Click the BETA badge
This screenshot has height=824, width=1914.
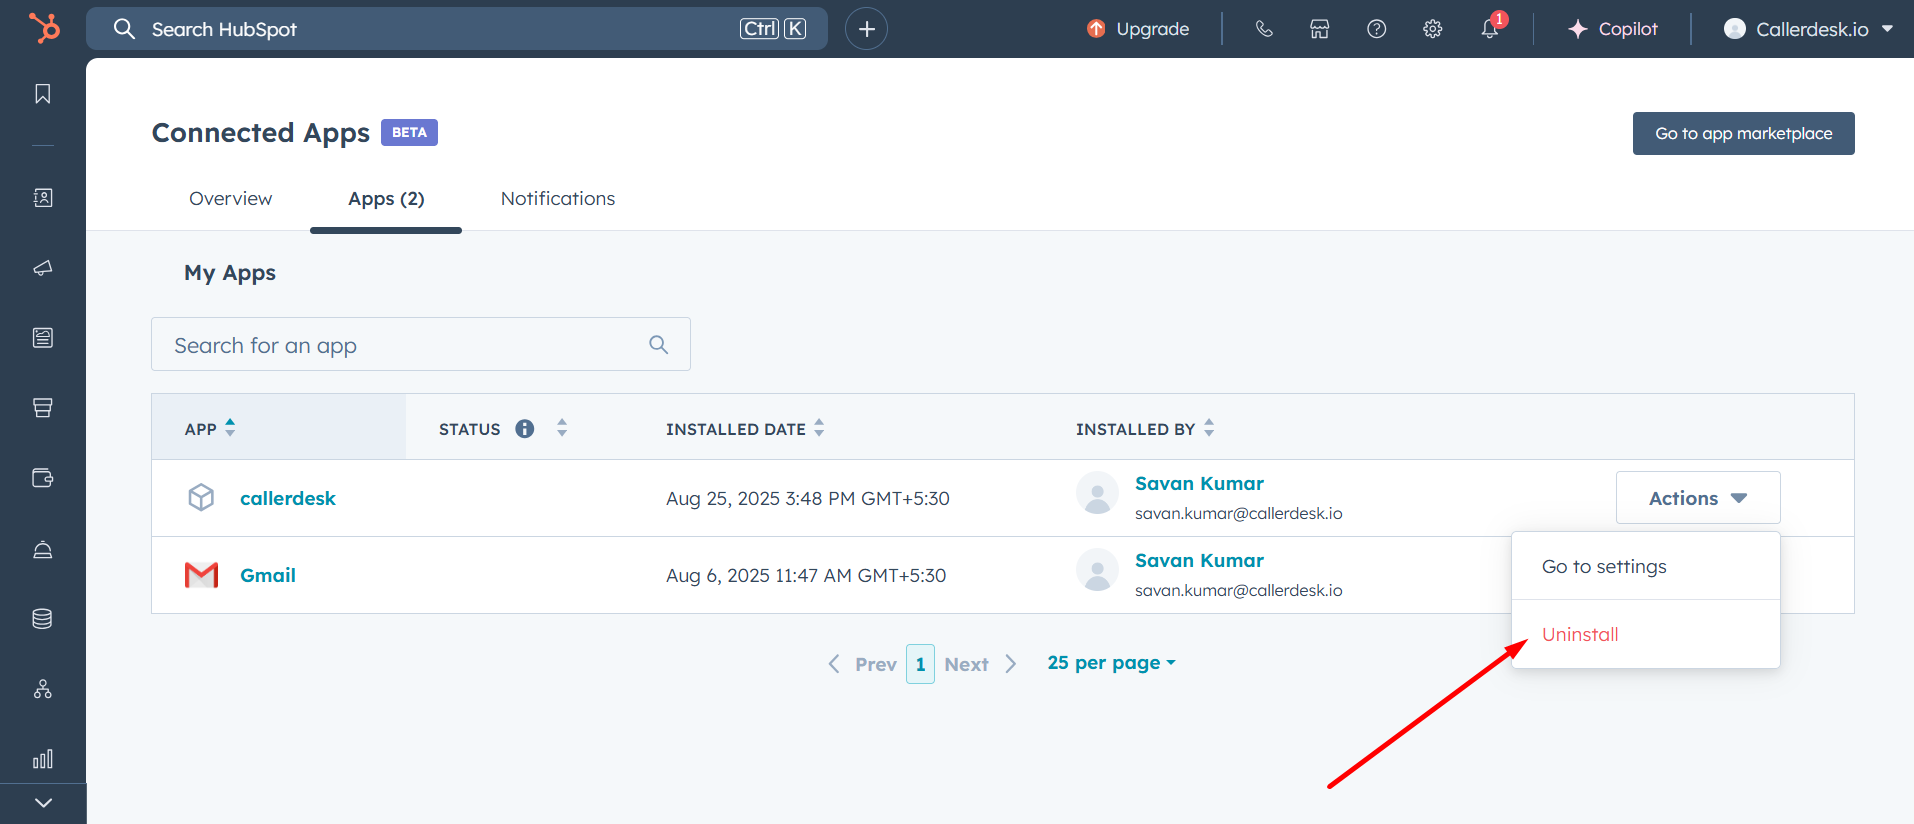point(409,132)
